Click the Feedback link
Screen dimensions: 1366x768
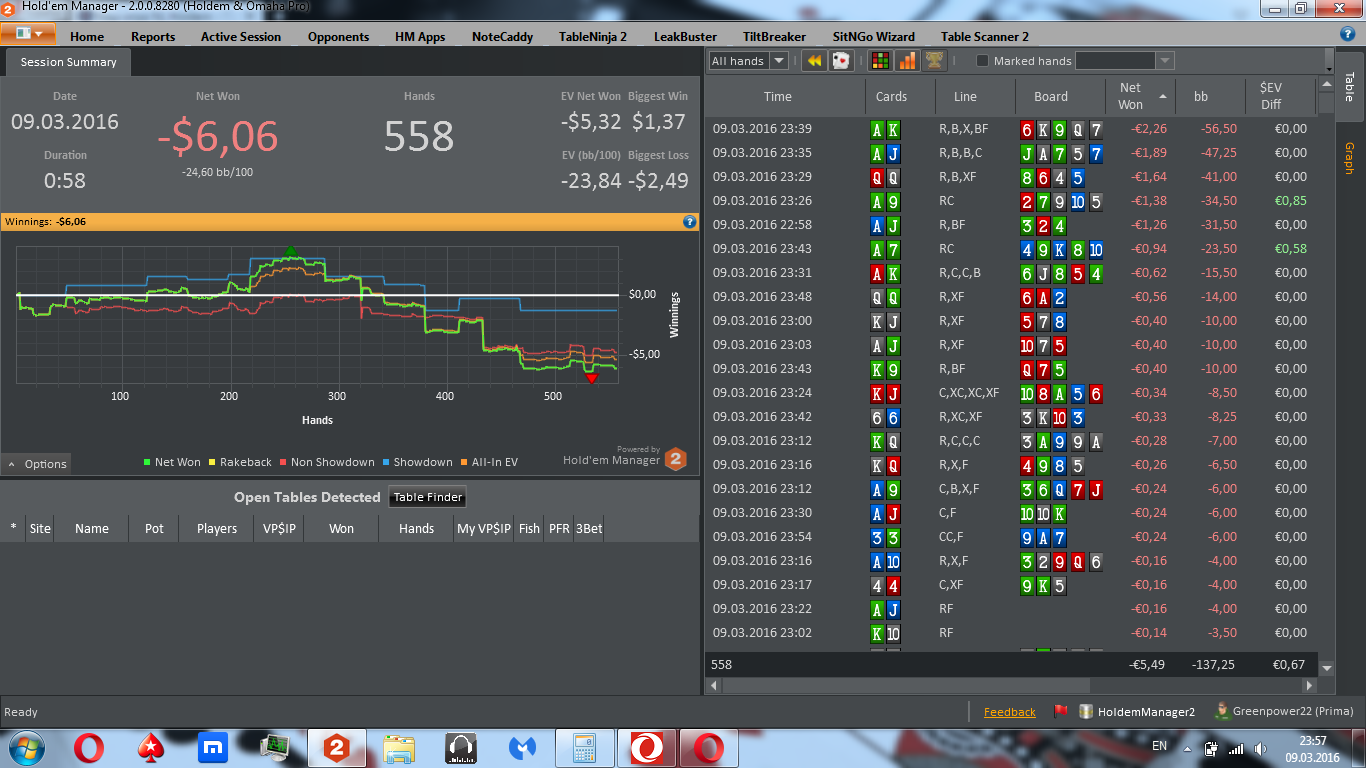pos(1010,712)
